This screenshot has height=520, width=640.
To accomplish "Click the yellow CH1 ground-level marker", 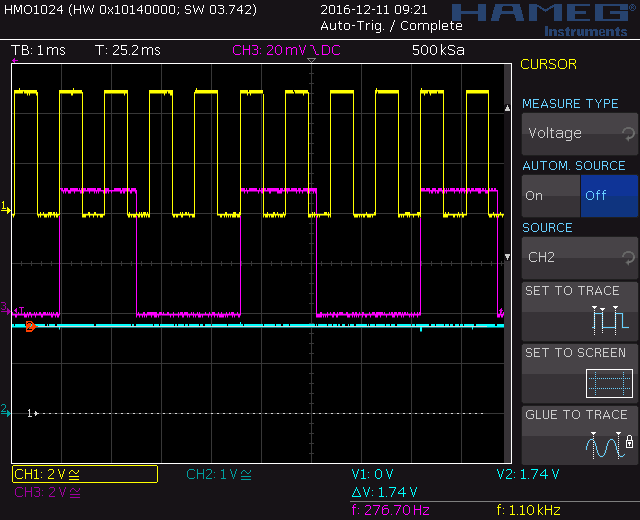I will 6,207.
